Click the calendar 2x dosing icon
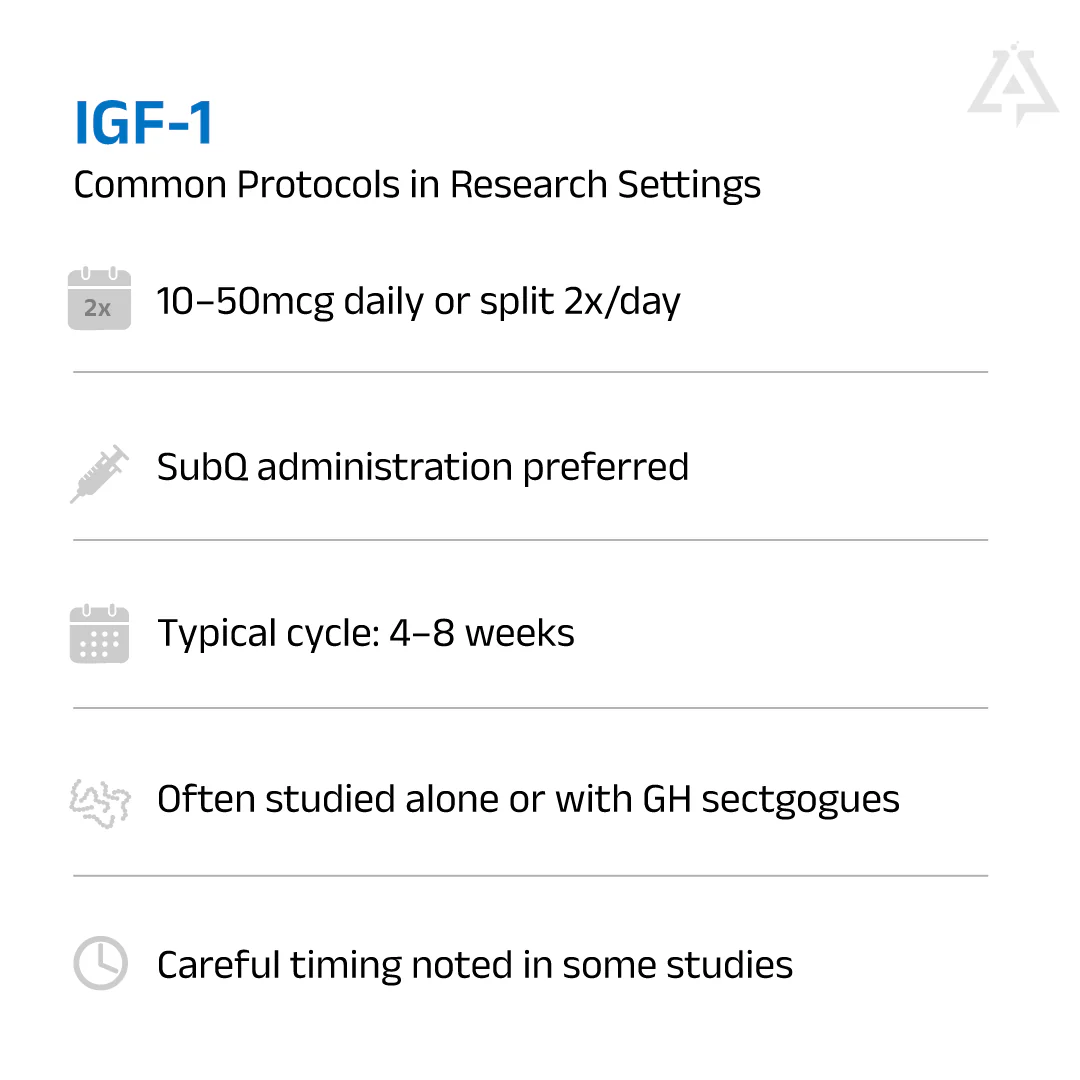The width and height of the screenshot is (1080, 1080). (x=99, y=299)
